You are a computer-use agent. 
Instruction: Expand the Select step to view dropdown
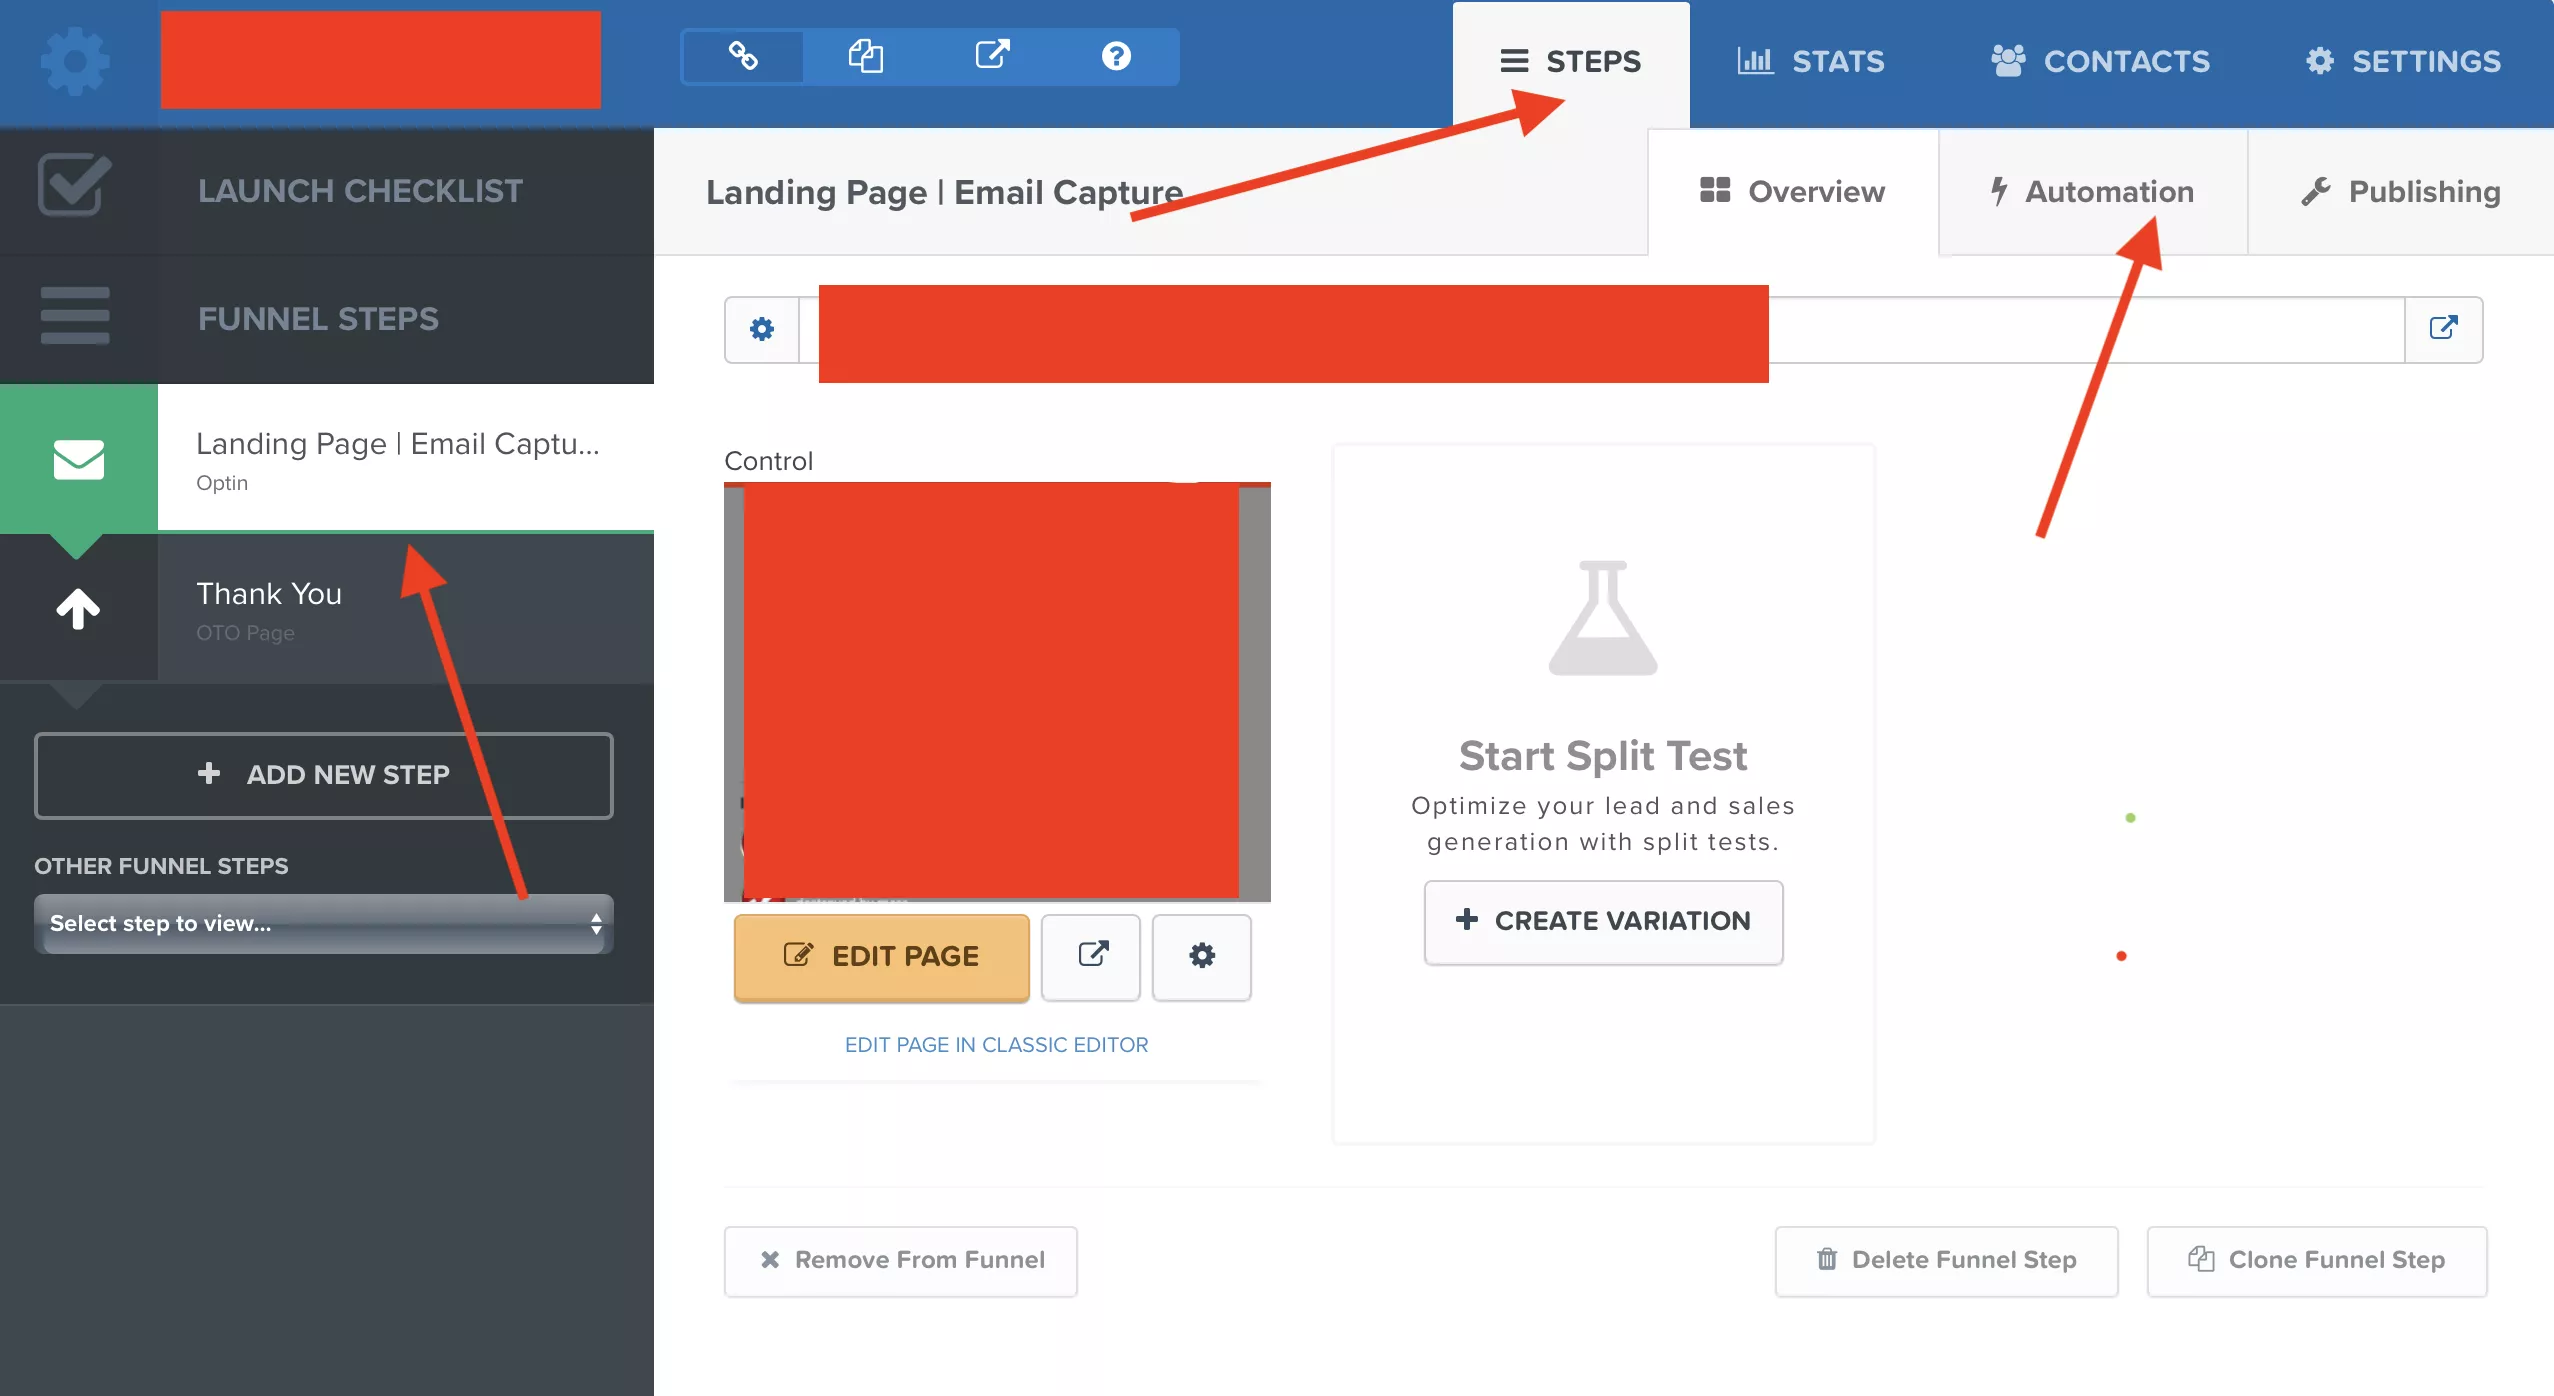tap(324, 923)
